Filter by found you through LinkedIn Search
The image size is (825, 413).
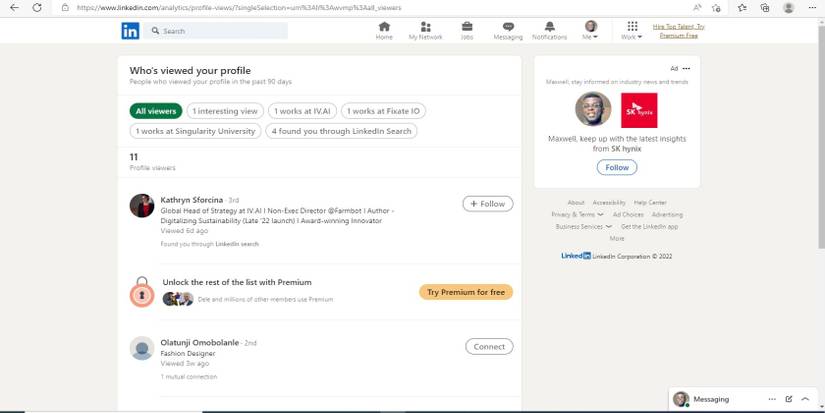coord(341,131)
